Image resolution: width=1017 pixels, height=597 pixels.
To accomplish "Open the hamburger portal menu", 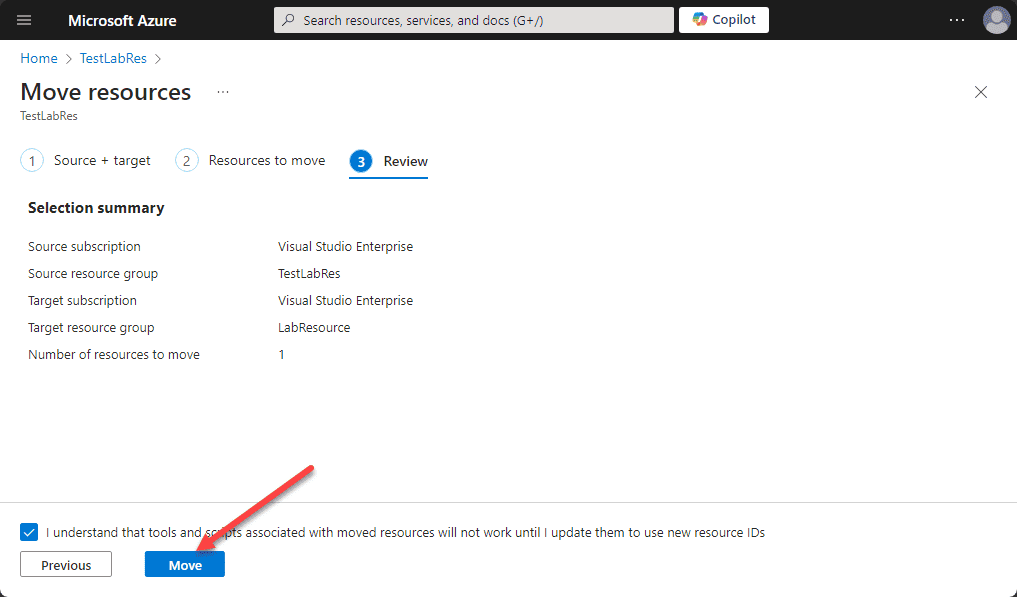I will point(24,20).
